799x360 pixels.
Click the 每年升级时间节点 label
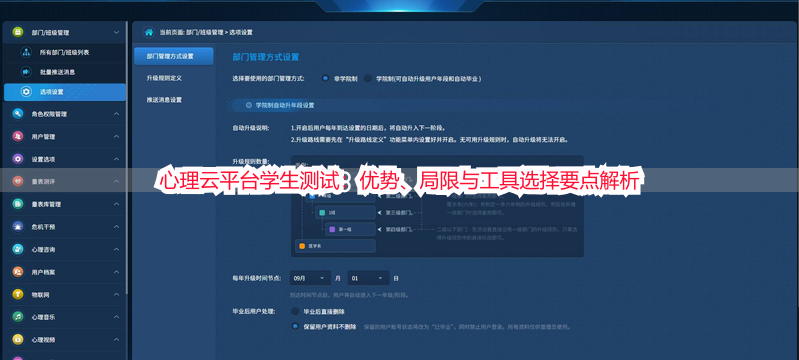pos(257,278)
